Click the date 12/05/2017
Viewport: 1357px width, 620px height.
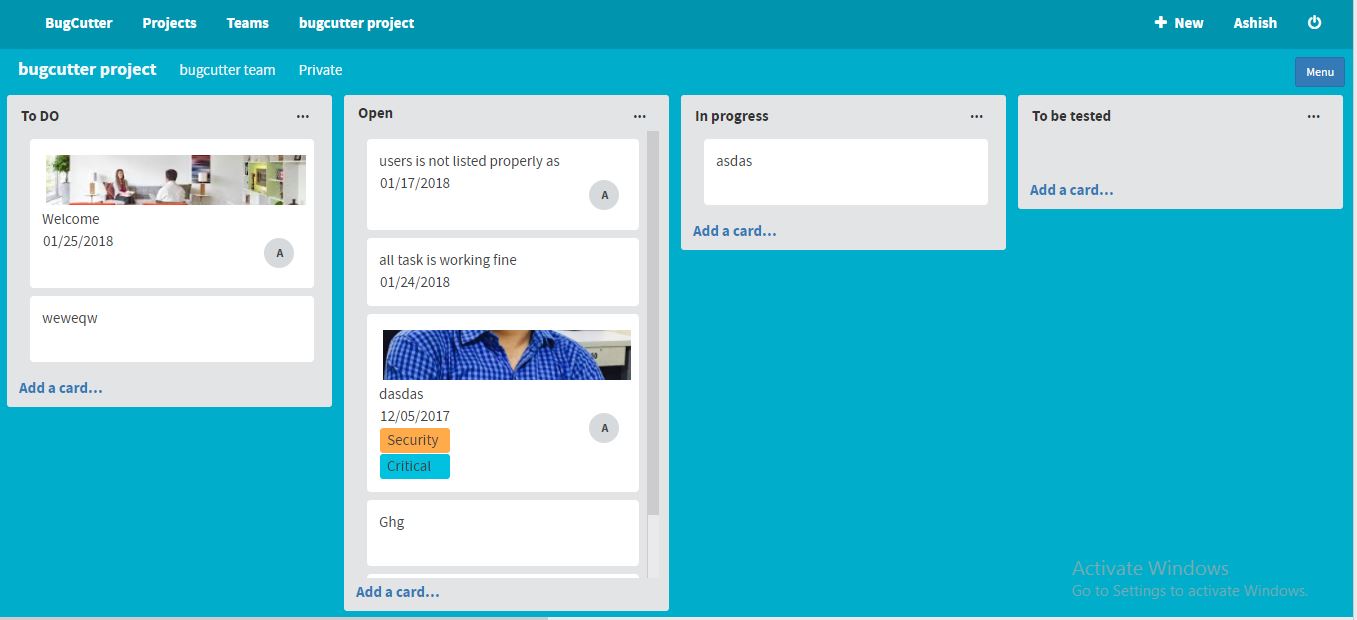coord(415,416)
